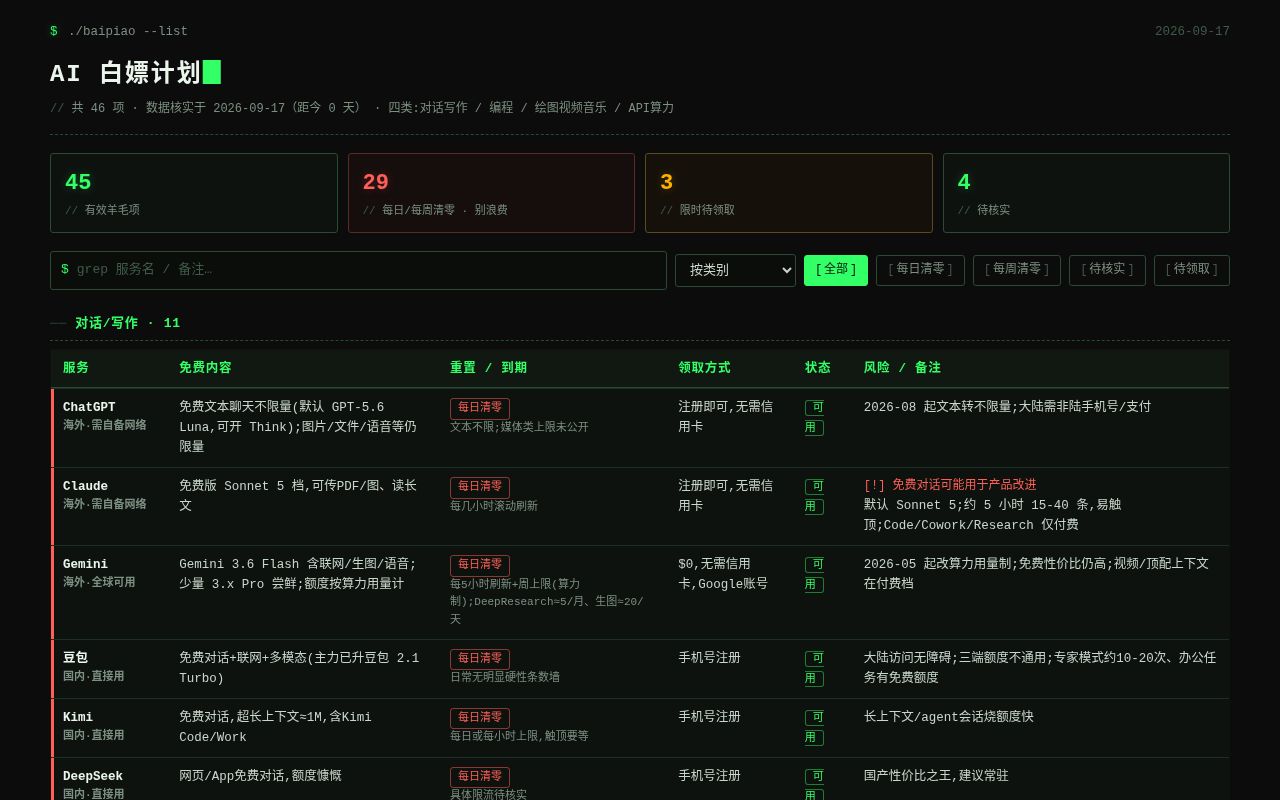Click the DeepSeek service name
1280x800 pixels.
click(93, 776)
